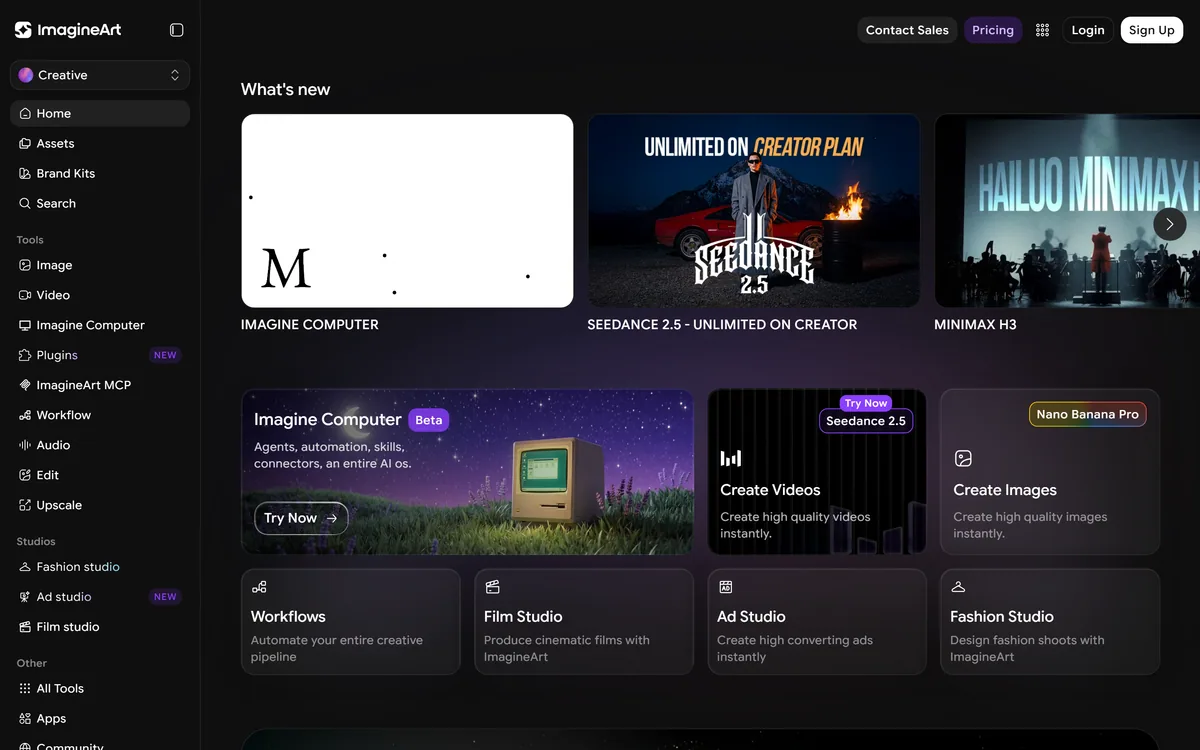Viewport: 1200px width, 750px height.
Task: Open the ImagineArt MCP sidebar item label
Action: point(84,385)
